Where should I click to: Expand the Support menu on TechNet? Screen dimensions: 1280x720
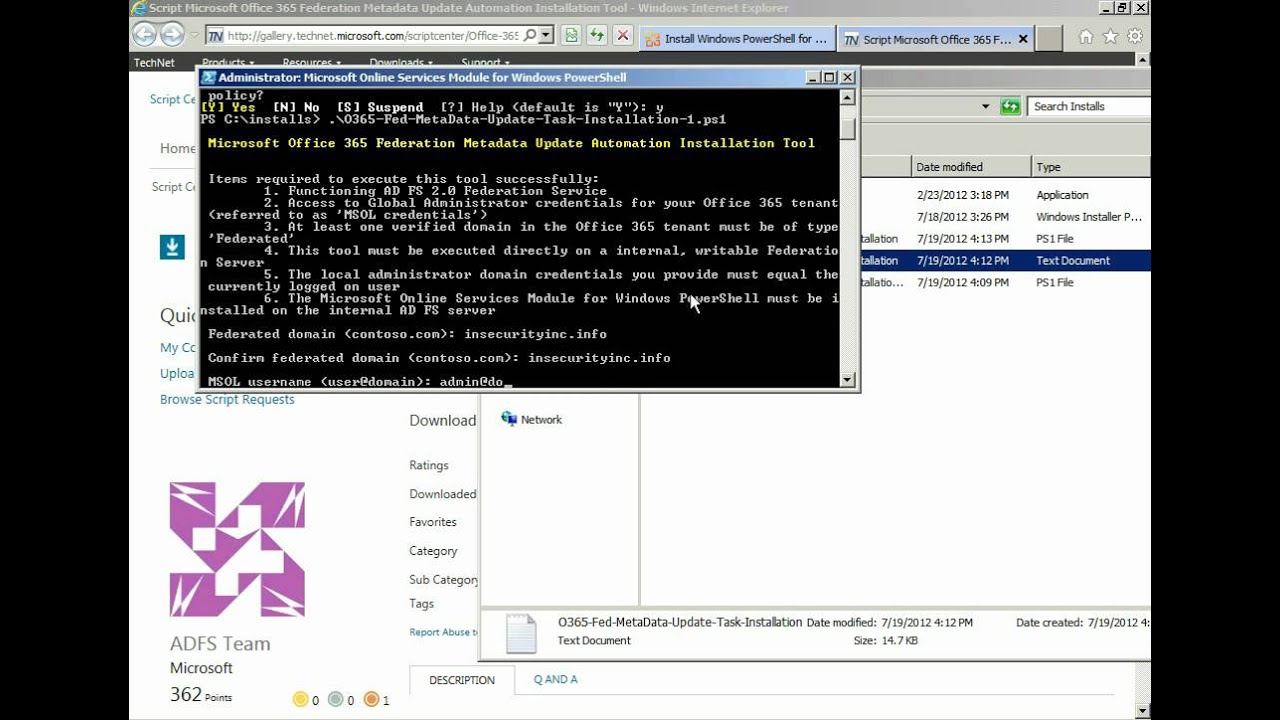[484, 63]
